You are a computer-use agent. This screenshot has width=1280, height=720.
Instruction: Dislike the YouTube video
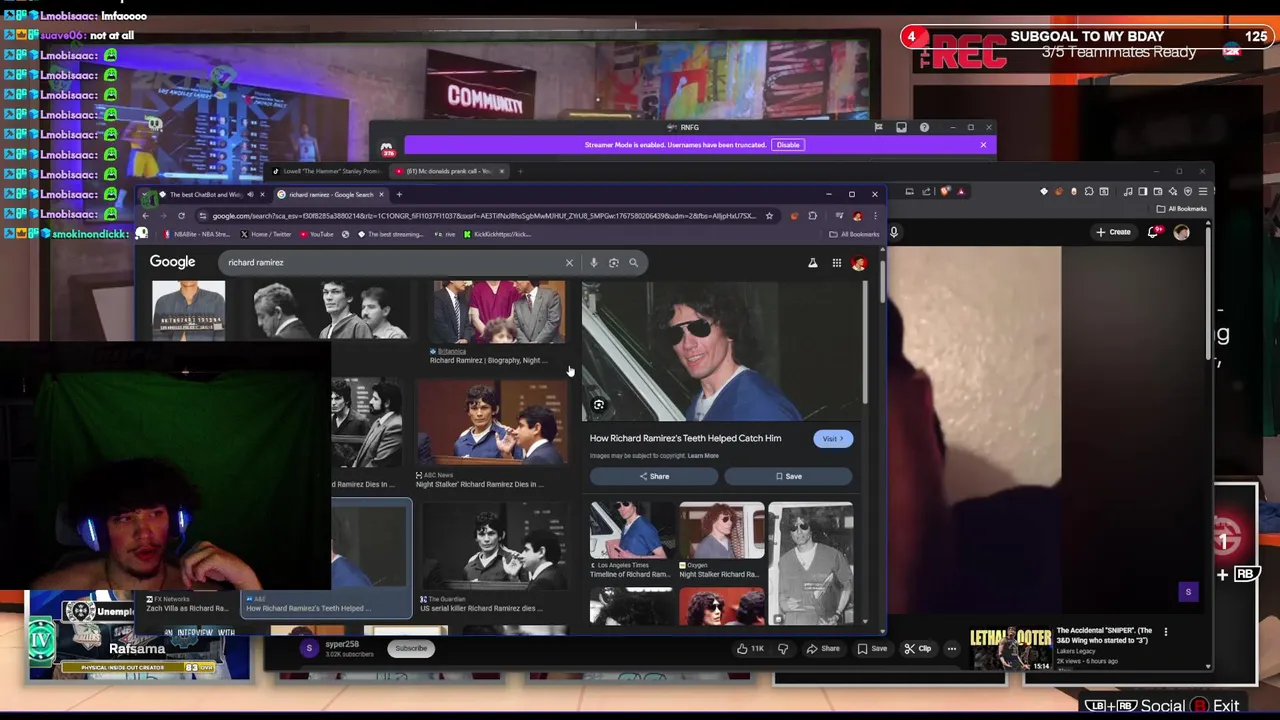[783, 649]
